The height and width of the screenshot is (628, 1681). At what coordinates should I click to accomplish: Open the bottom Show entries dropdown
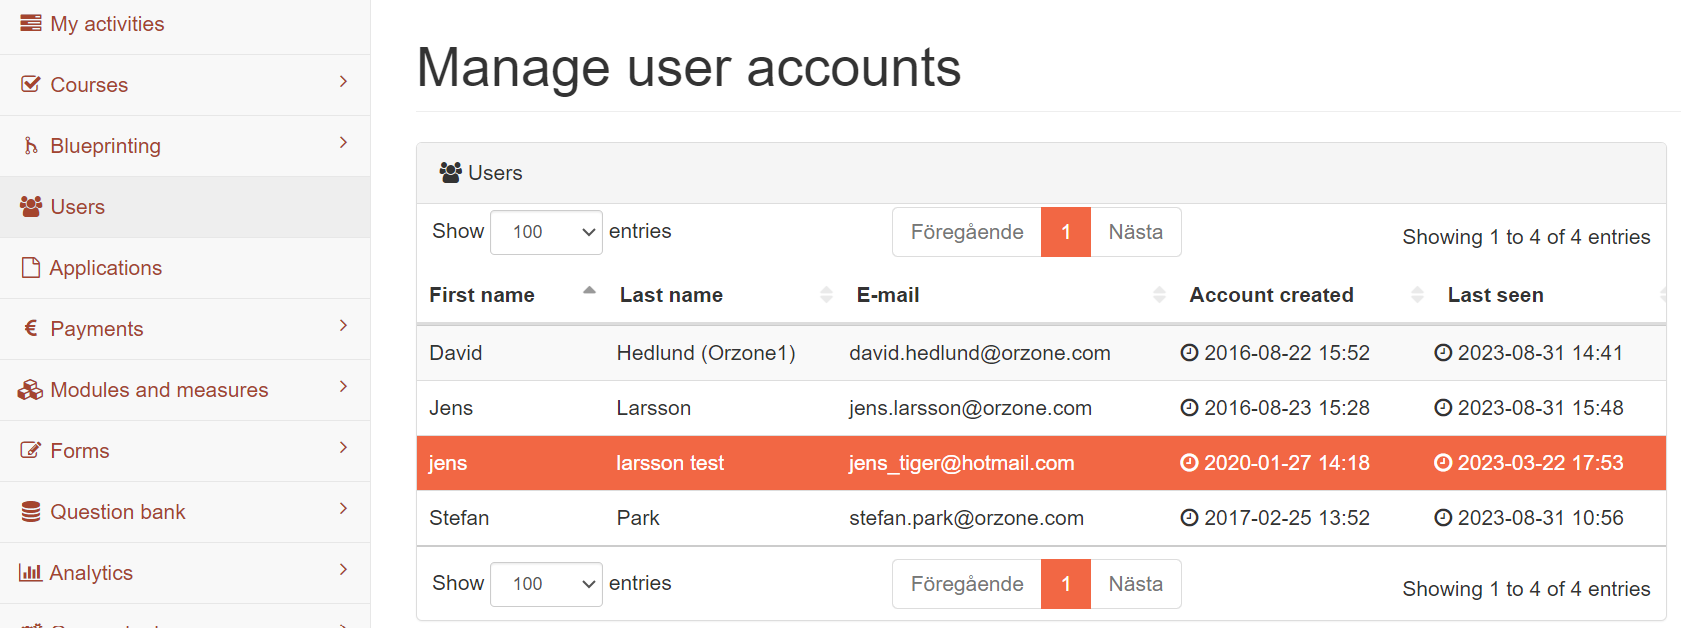(x=546, y=584)
